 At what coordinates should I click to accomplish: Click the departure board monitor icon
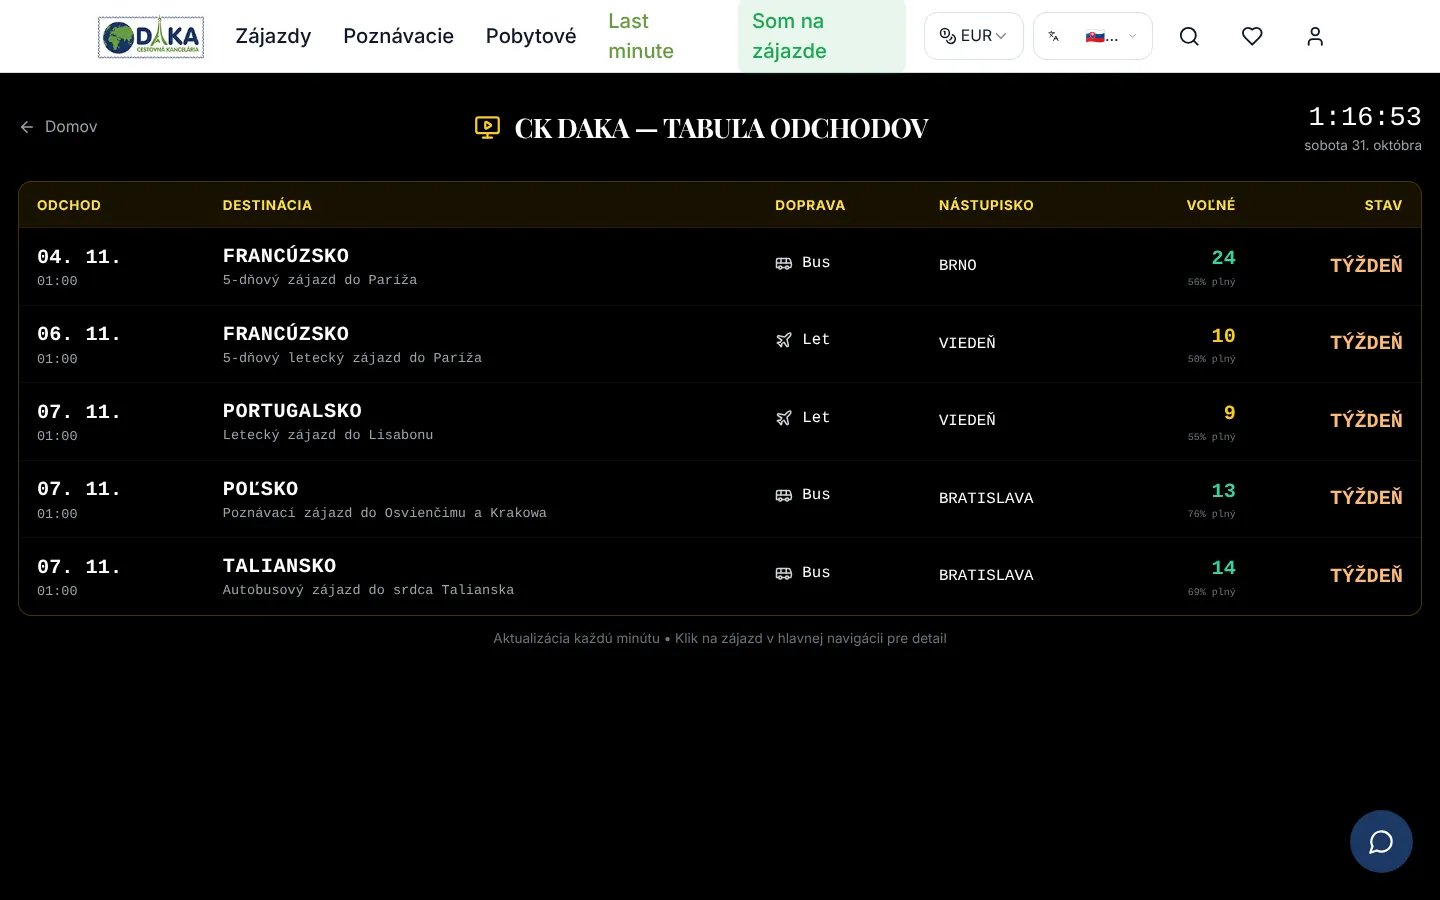point(487,128)
